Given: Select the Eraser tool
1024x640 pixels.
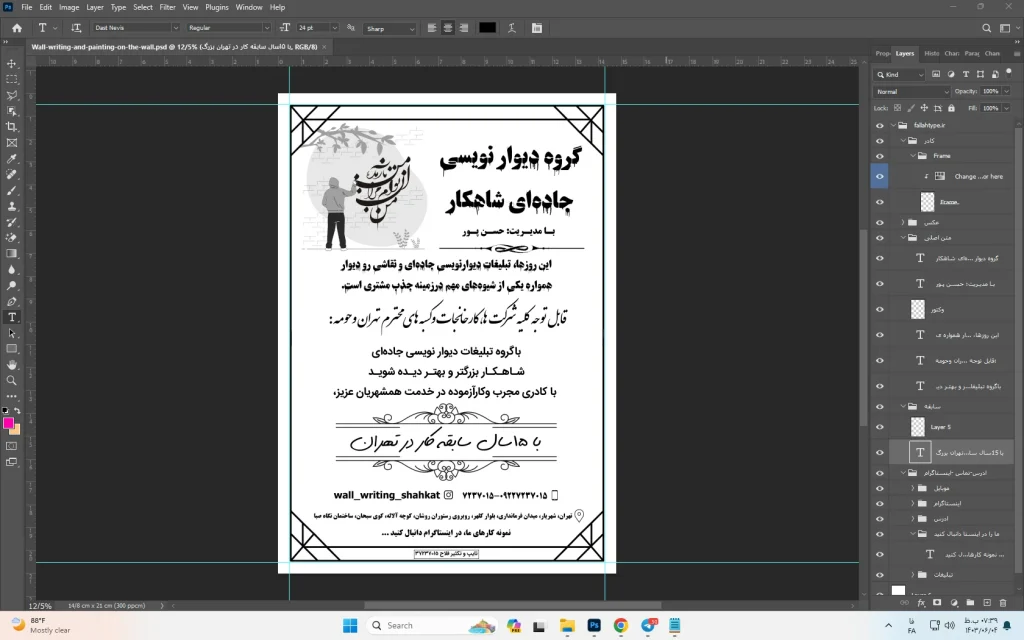Looking at the screenshot, I should tap(12, 238).
